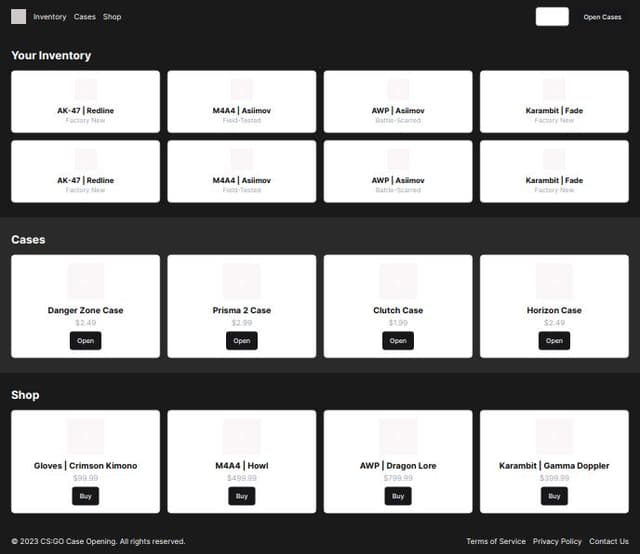
Task: Click the $1.99 Clutch Case price
Action: click(x=398, y=323)
